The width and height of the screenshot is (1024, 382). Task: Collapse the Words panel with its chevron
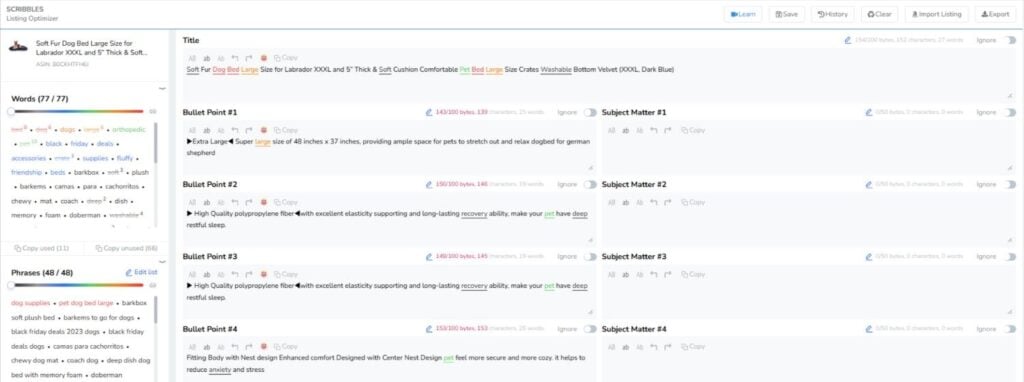[x=163, y=88]
